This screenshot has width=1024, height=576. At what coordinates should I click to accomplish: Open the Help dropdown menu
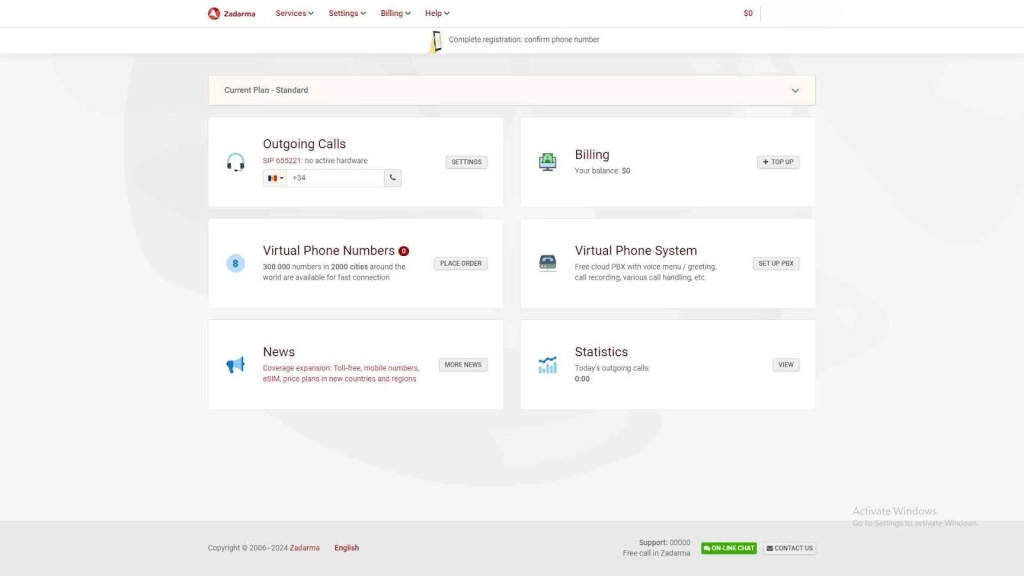(x=437, y=13)
